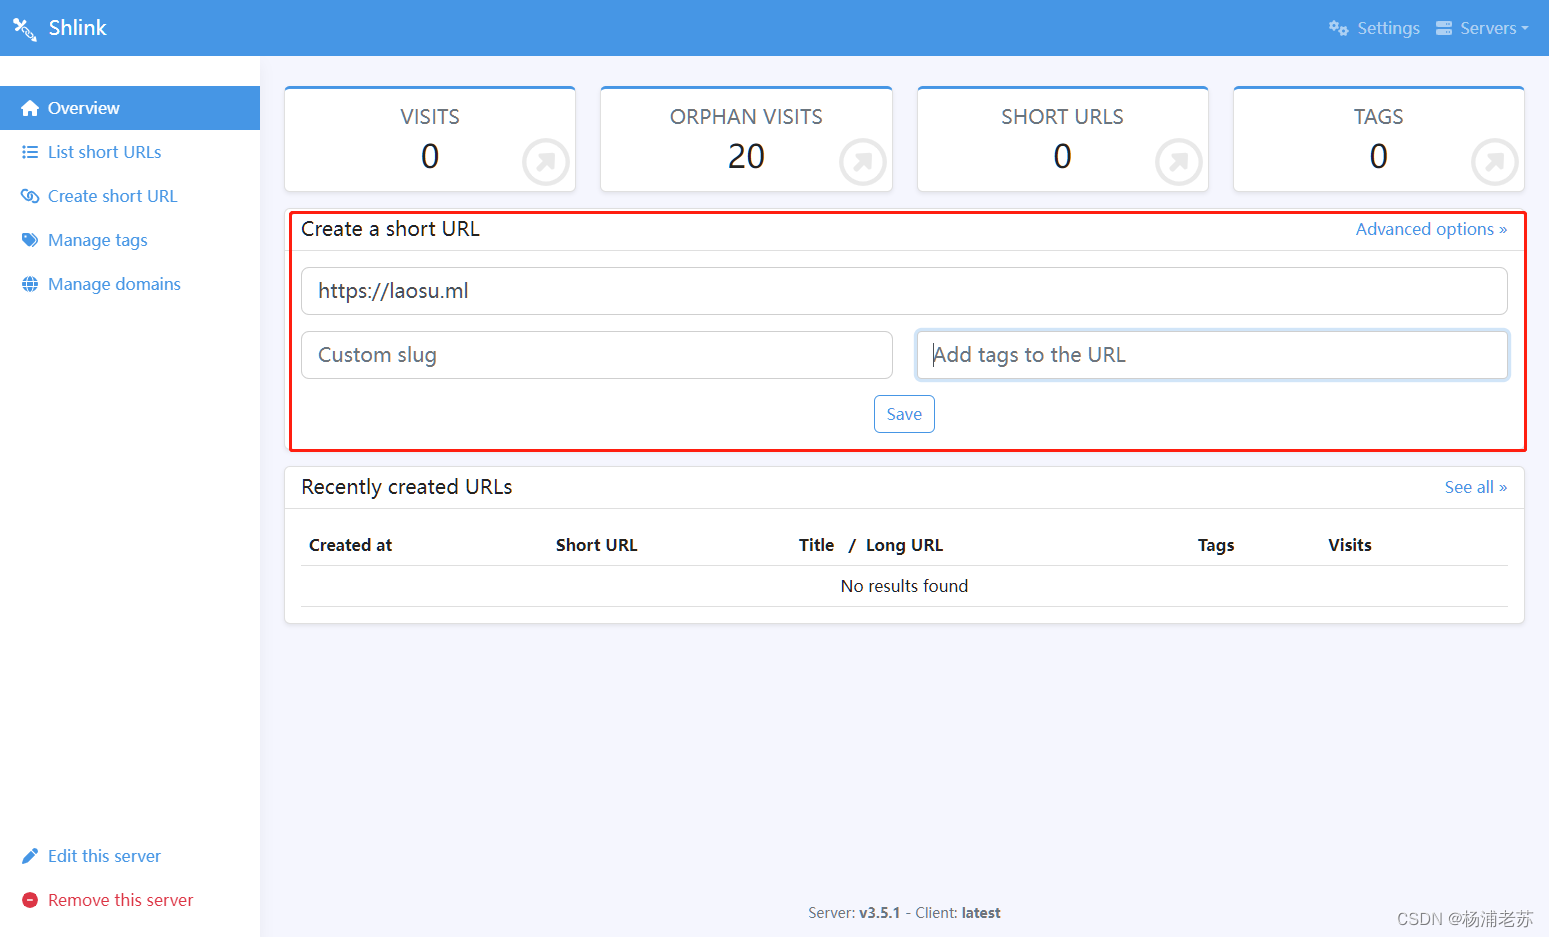Click the Overview home icon
The height and width of the screenshot is (937, 1549).
coord(30,108)
